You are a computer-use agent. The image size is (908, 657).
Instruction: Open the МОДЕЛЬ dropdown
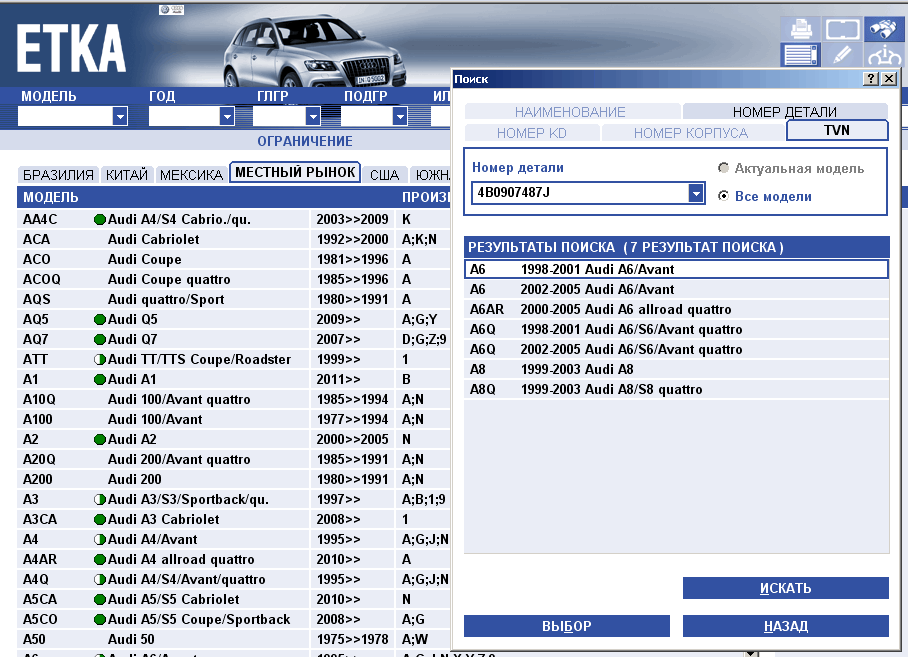pos(120,116)
